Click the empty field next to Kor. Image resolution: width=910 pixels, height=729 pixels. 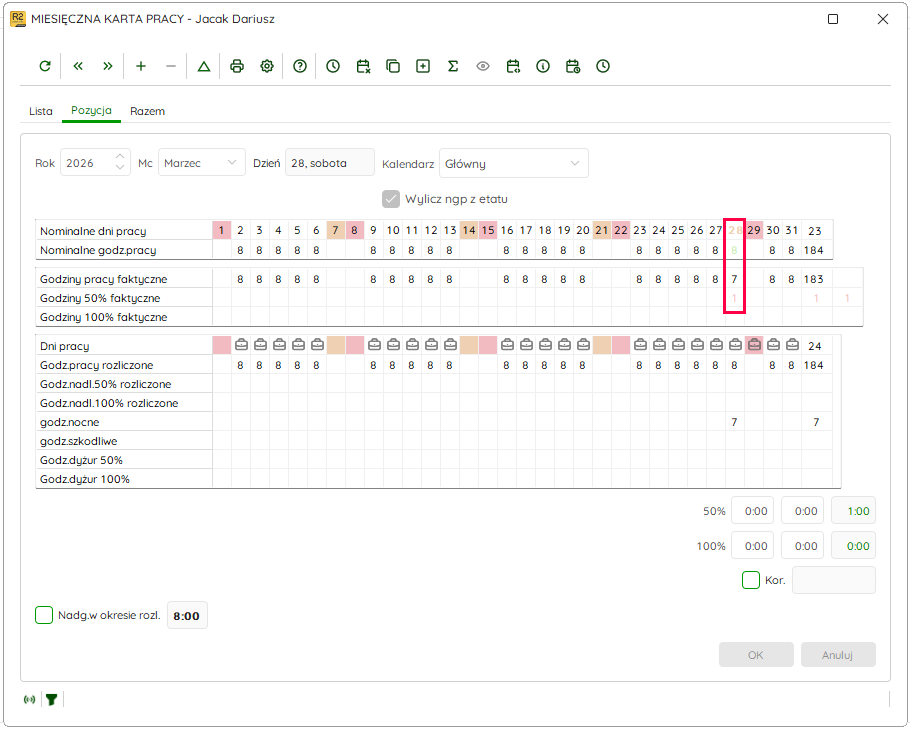pyautogui.click(x=834, y=580)
